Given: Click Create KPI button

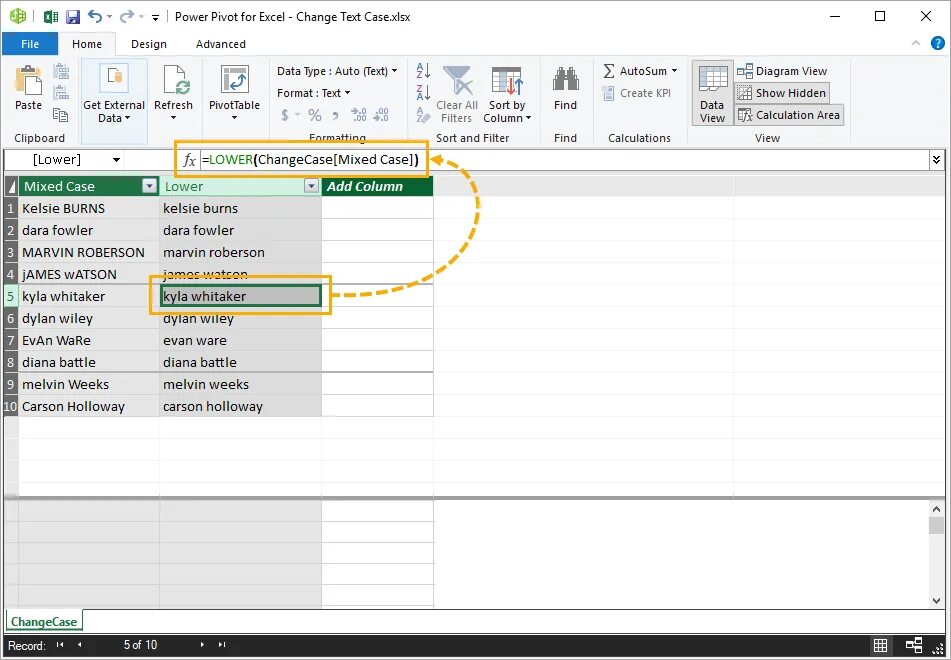Looking at the screenshot, I should coord(636,93).
